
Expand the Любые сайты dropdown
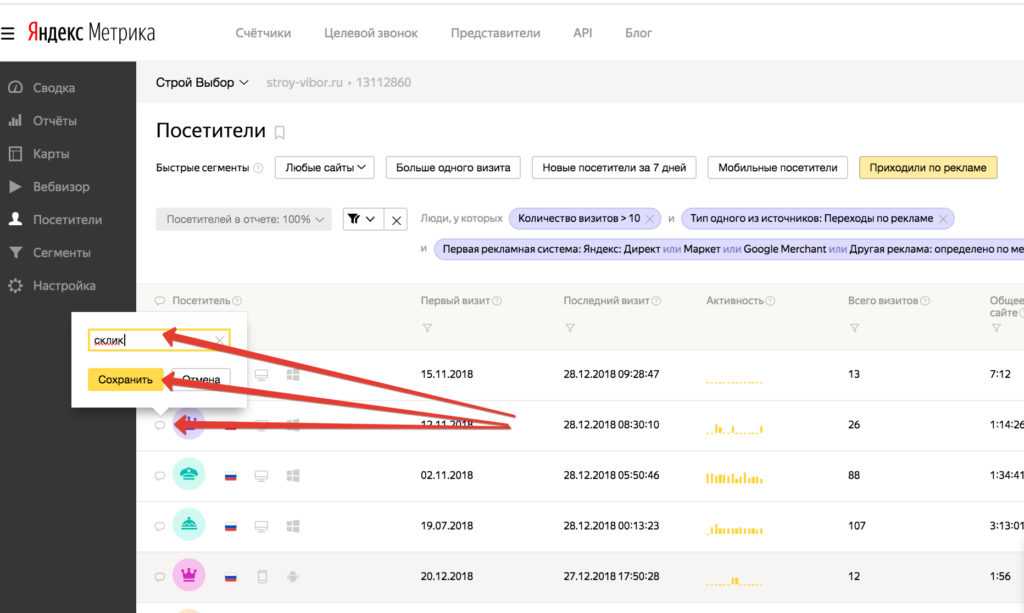325,168
